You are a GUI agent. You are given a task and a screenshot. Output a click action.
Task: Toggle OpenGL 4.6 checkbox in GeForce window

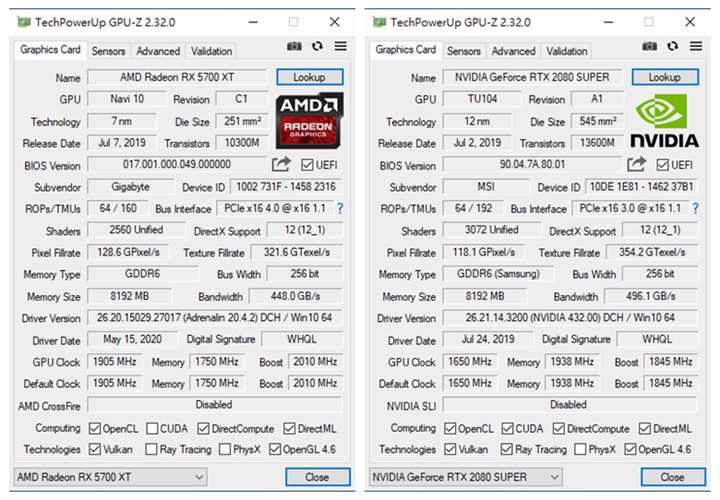(630, 449)
